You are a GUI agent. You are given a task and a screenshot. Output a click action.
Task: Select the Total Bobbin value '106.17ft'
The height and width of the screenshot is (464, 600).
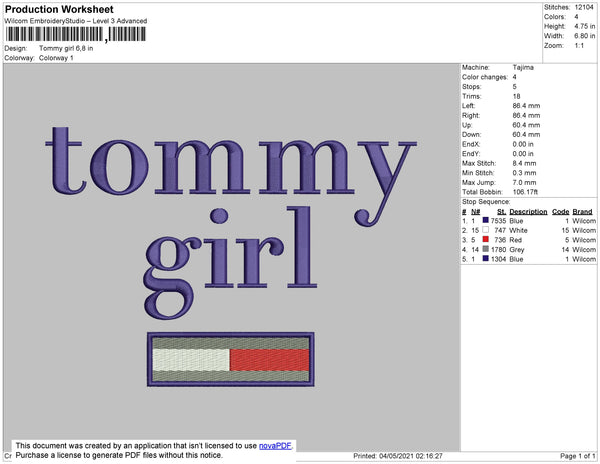tap(525, 192)
